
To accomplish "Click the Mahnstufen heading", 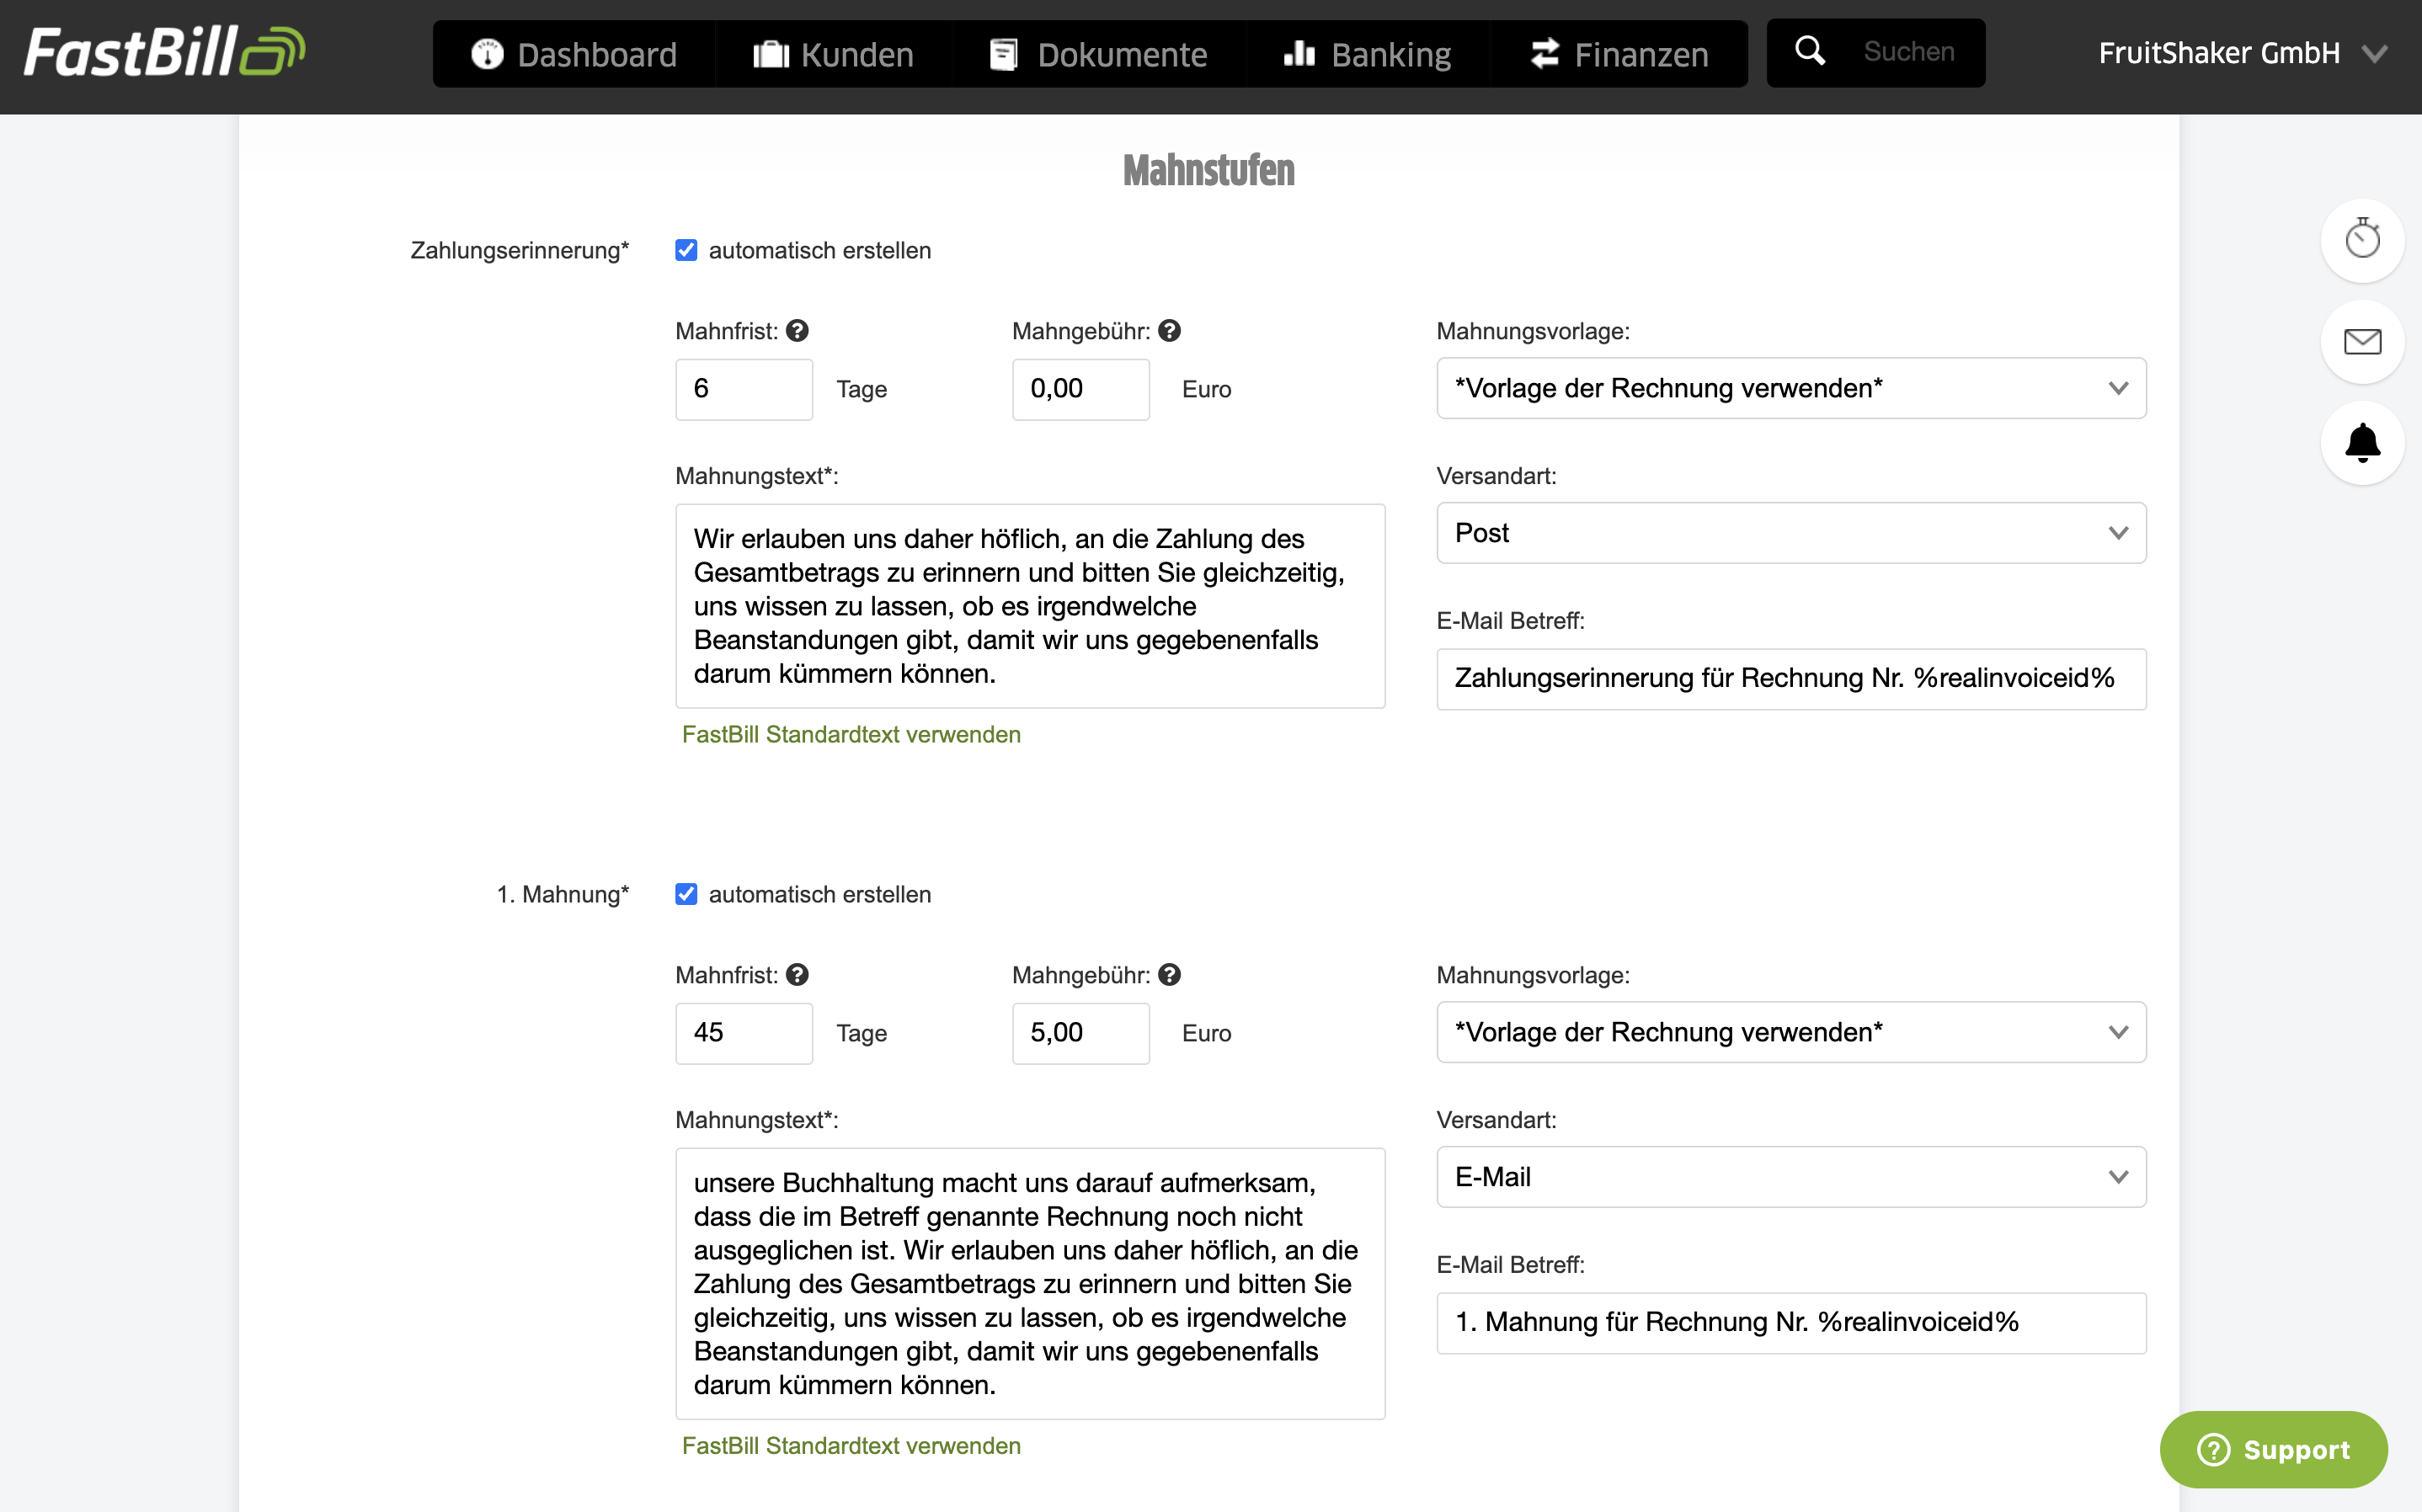I will pos(1208,170).
